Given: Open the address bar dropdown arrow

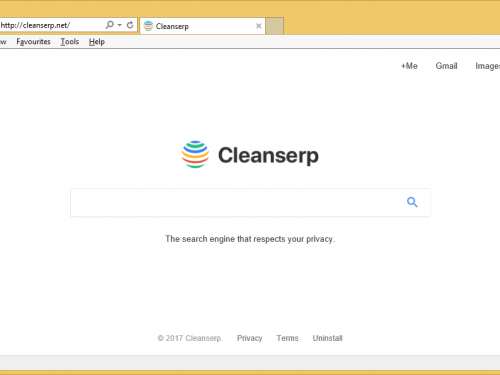Looking at the screenshot, I should point(120,25).
